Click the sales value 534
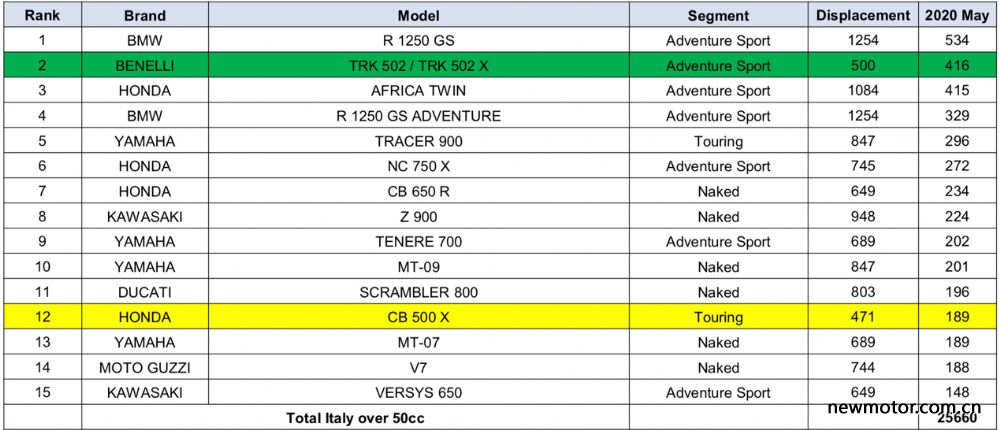Screen dimensions: 1000x430 point(957,40)
